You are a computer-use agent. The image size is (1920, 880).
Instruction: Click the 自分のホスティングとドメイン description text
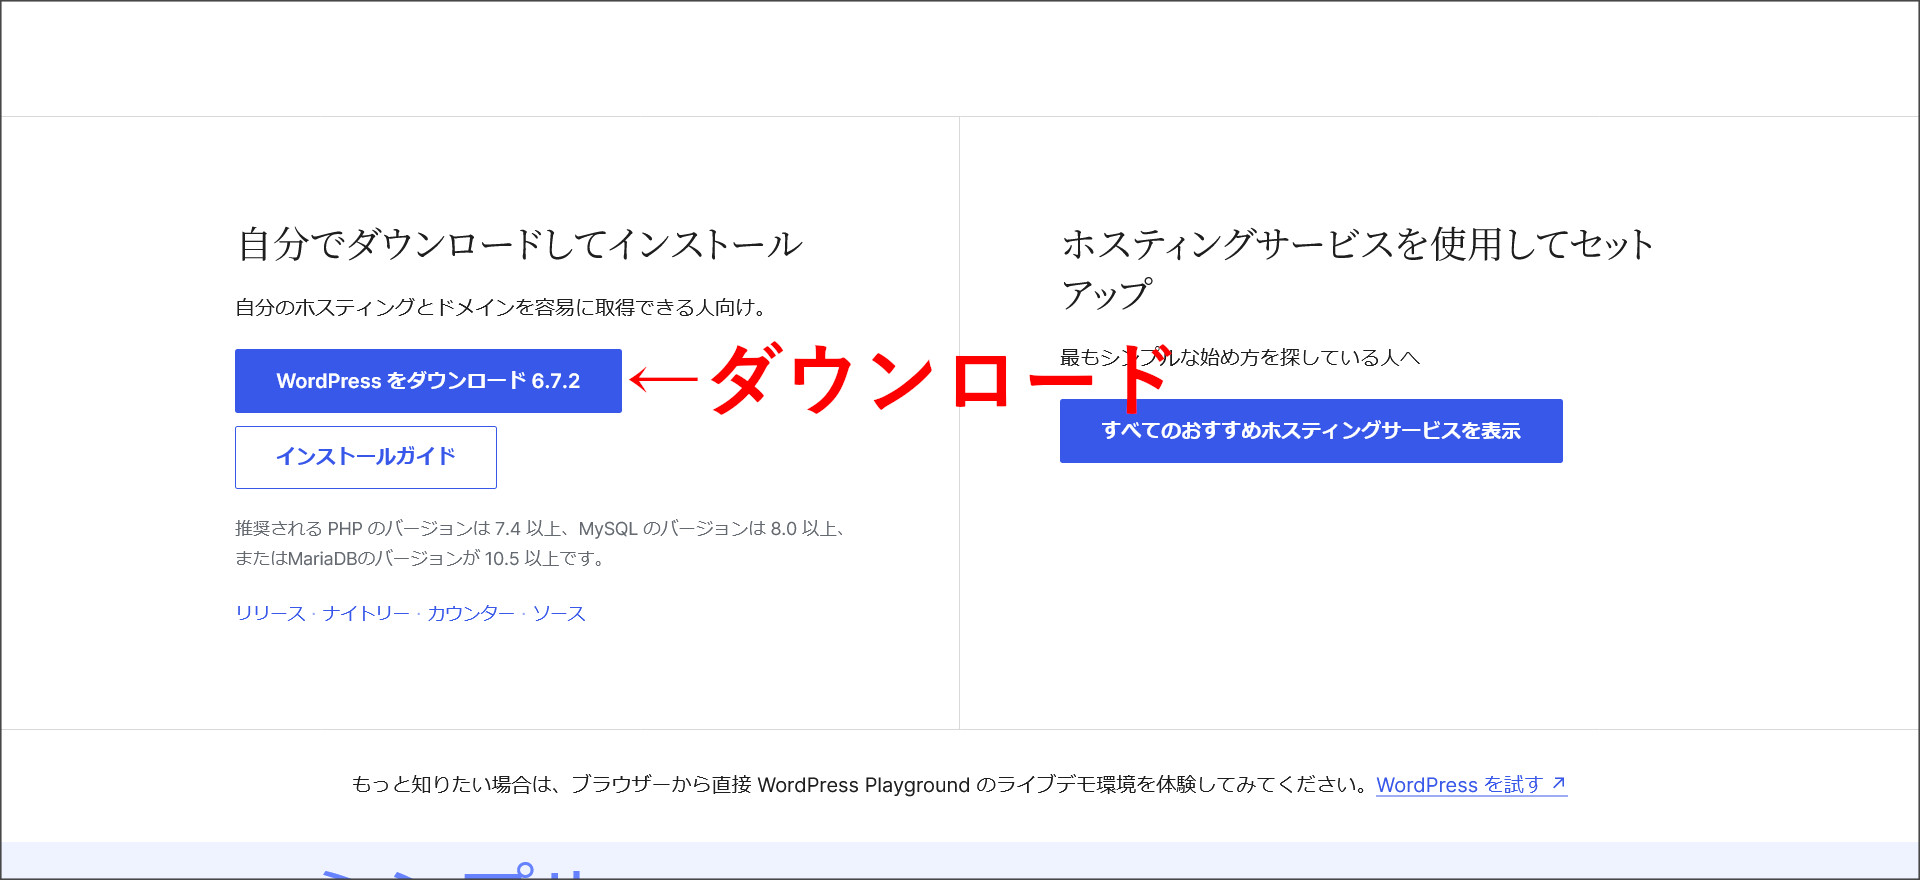point(500,307)
